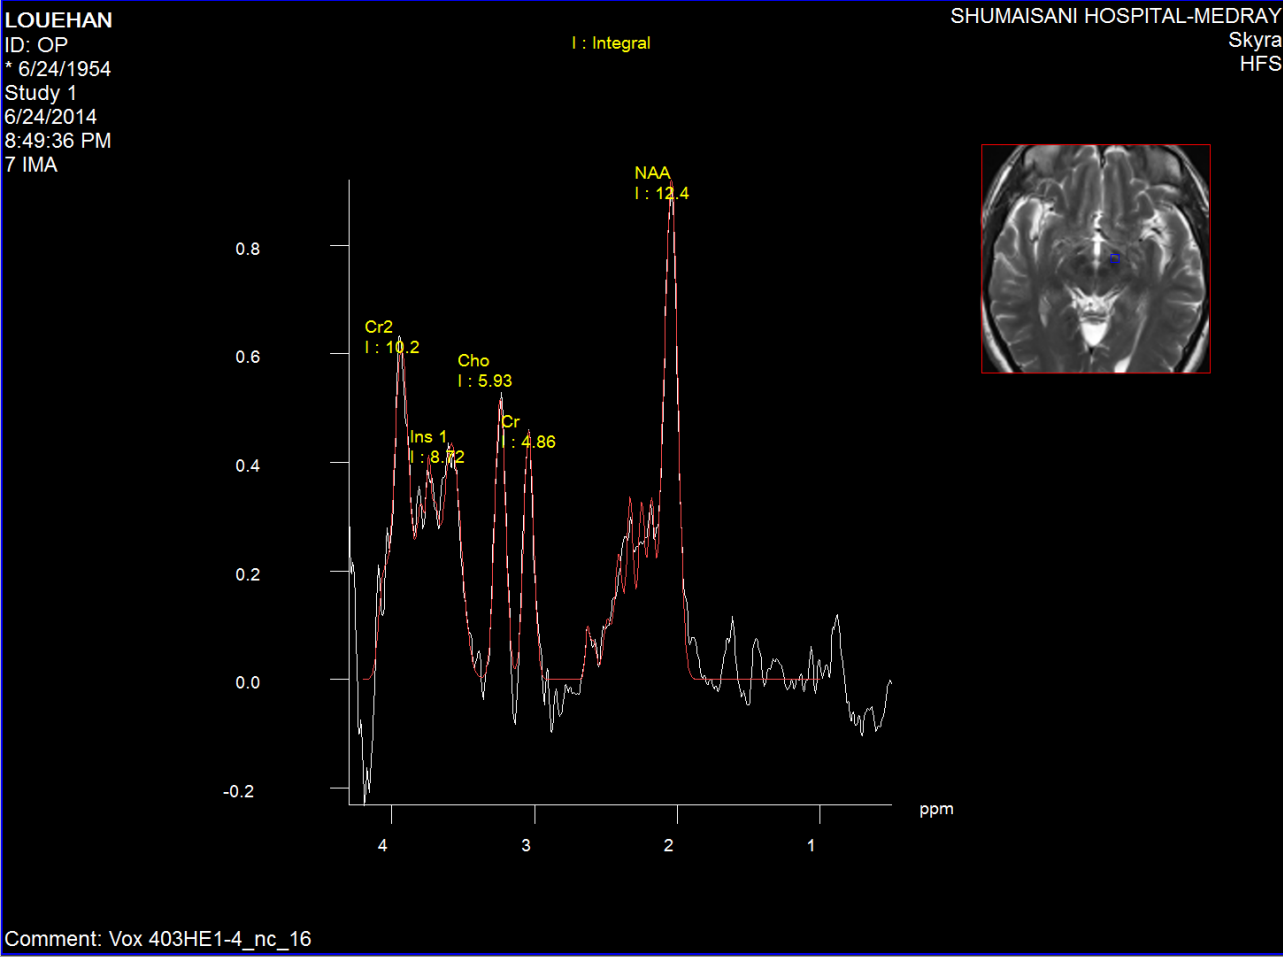Click the 0.0 y-axis tick label

[x=248, y=683]
